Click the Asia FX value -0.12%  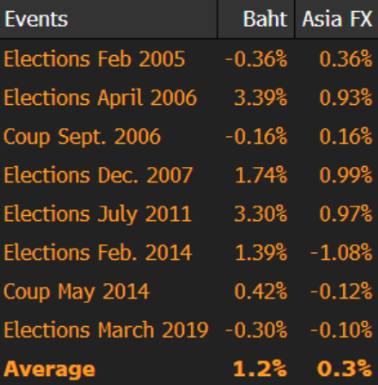(x=341, y=292)
